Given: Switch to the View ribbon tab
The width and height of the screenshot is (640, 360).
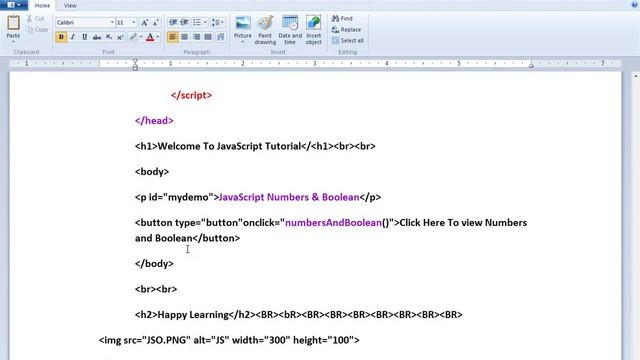Looking at the screenshot, I should tap(70, 5).
